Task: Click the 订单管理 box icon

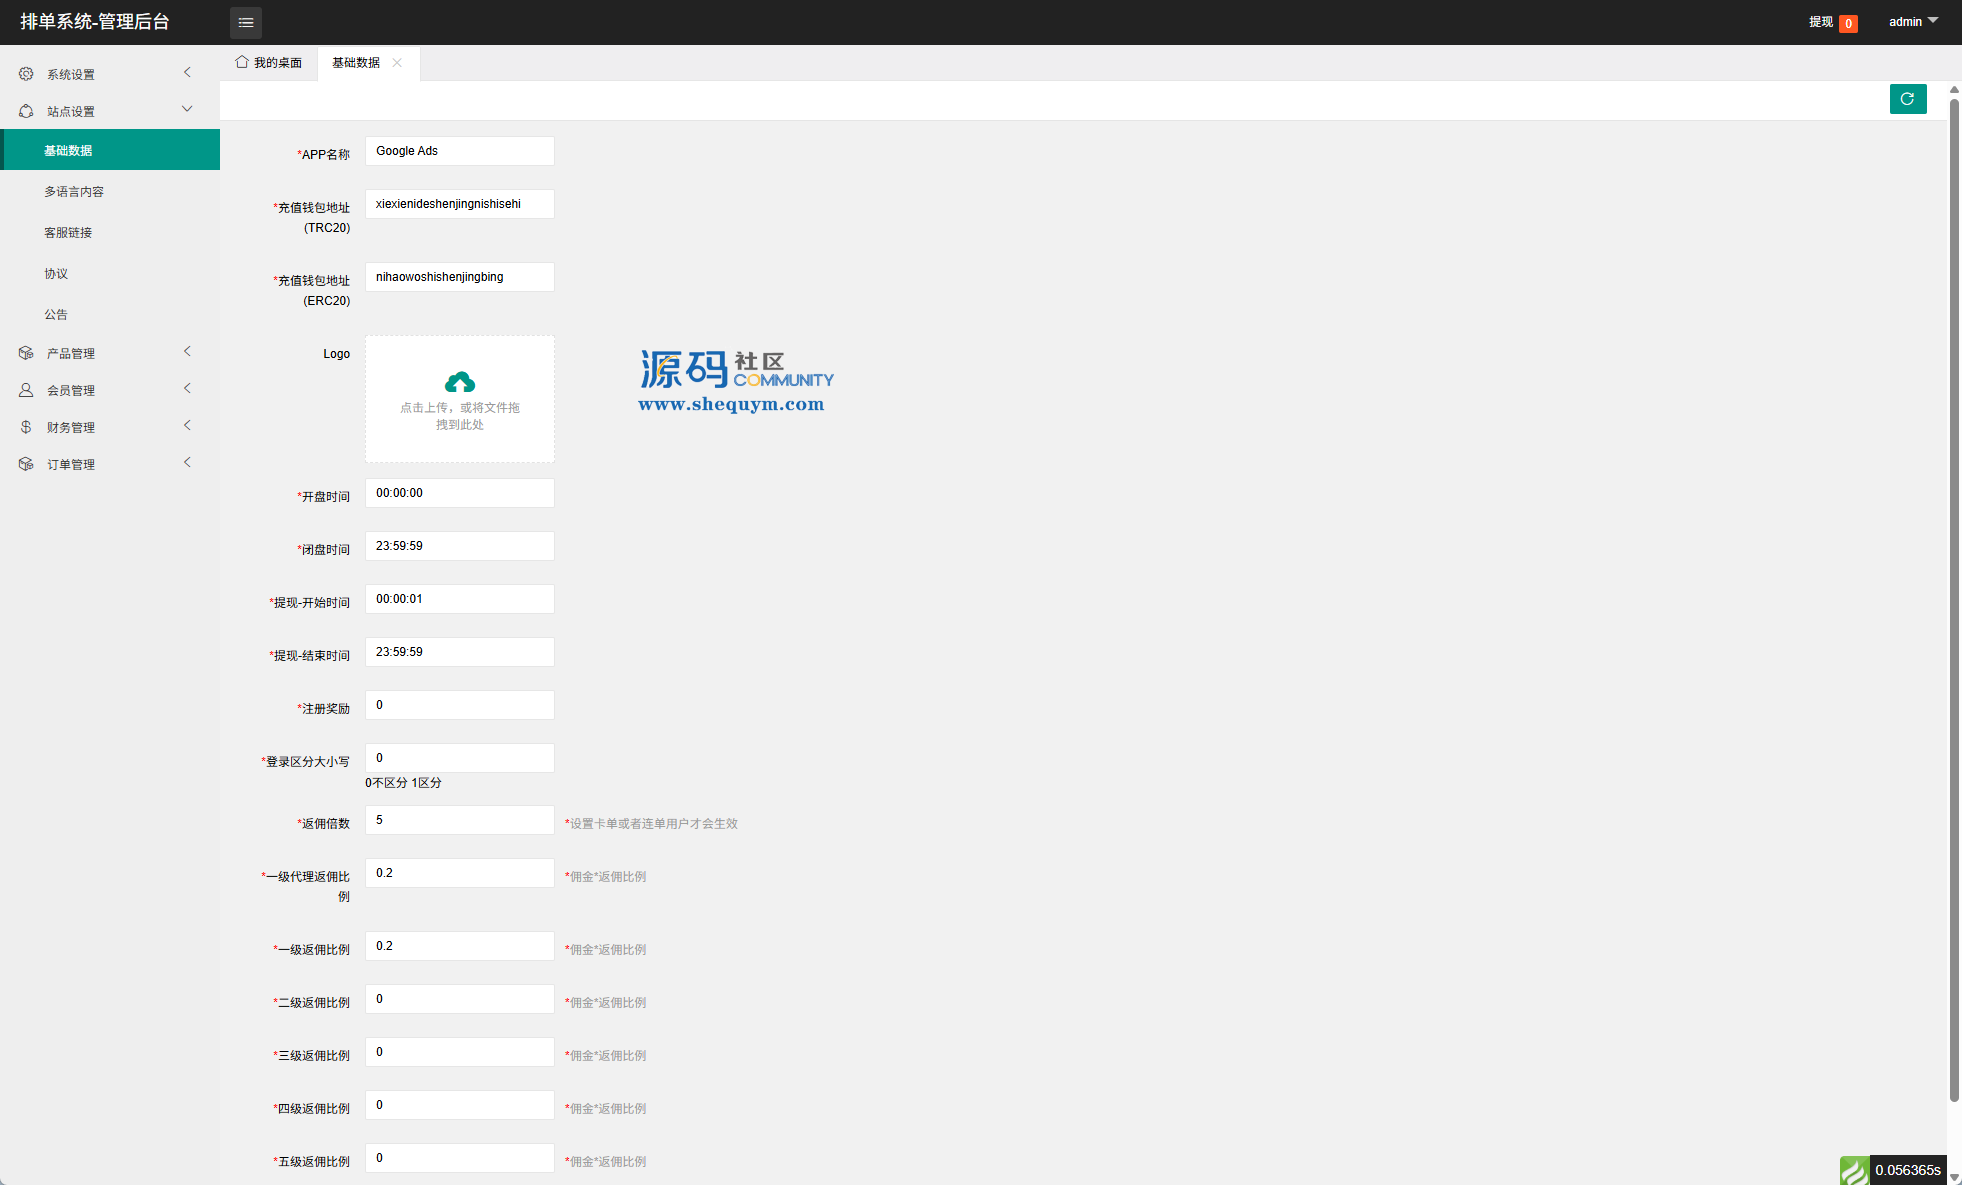Action: (x=26, y=464)
